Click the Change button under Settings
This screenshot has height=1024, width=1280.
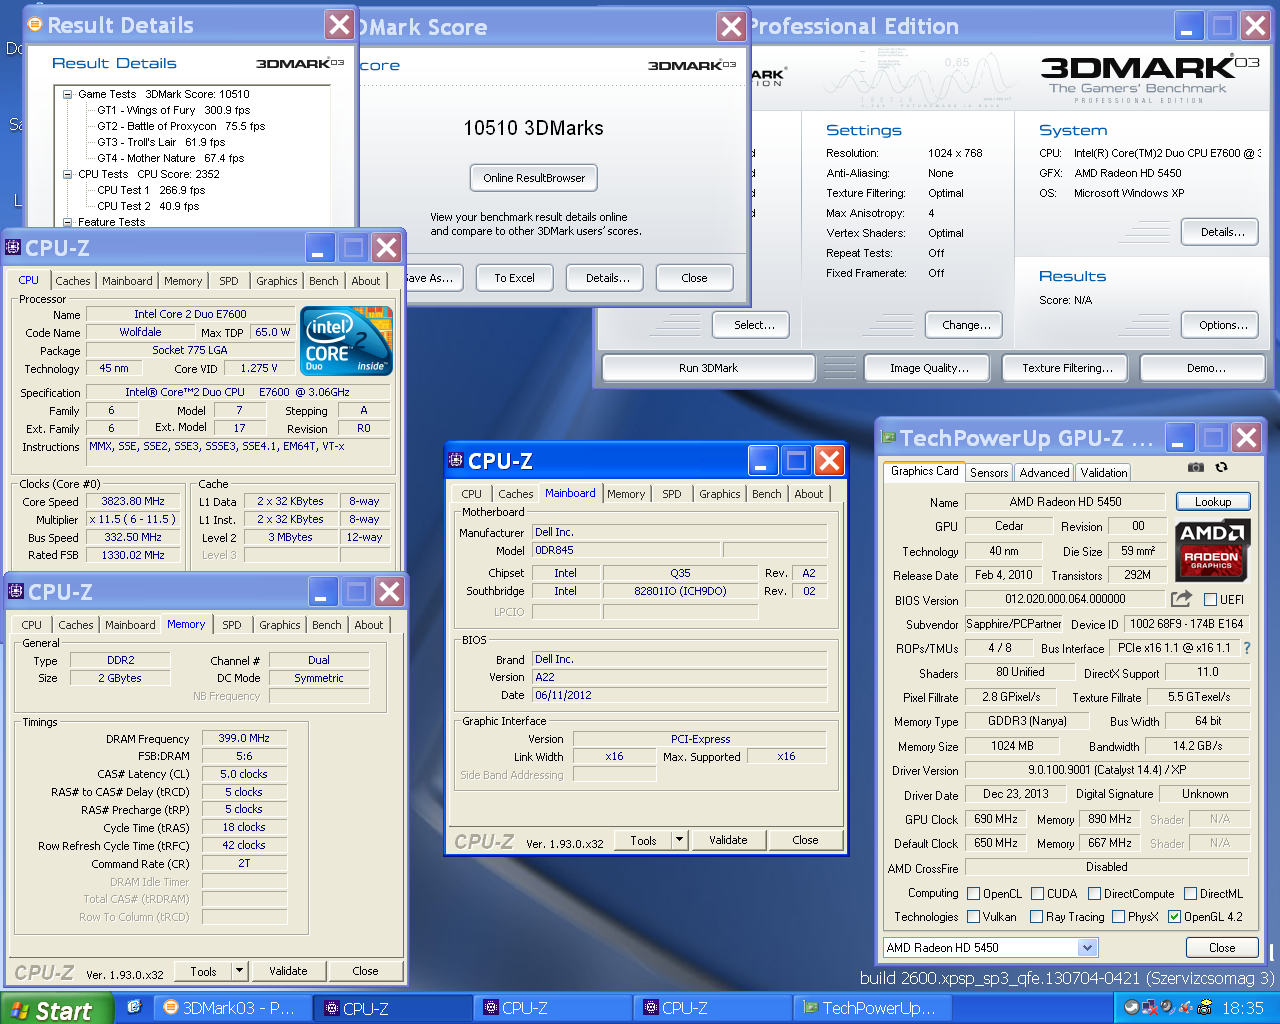(966, 325)
